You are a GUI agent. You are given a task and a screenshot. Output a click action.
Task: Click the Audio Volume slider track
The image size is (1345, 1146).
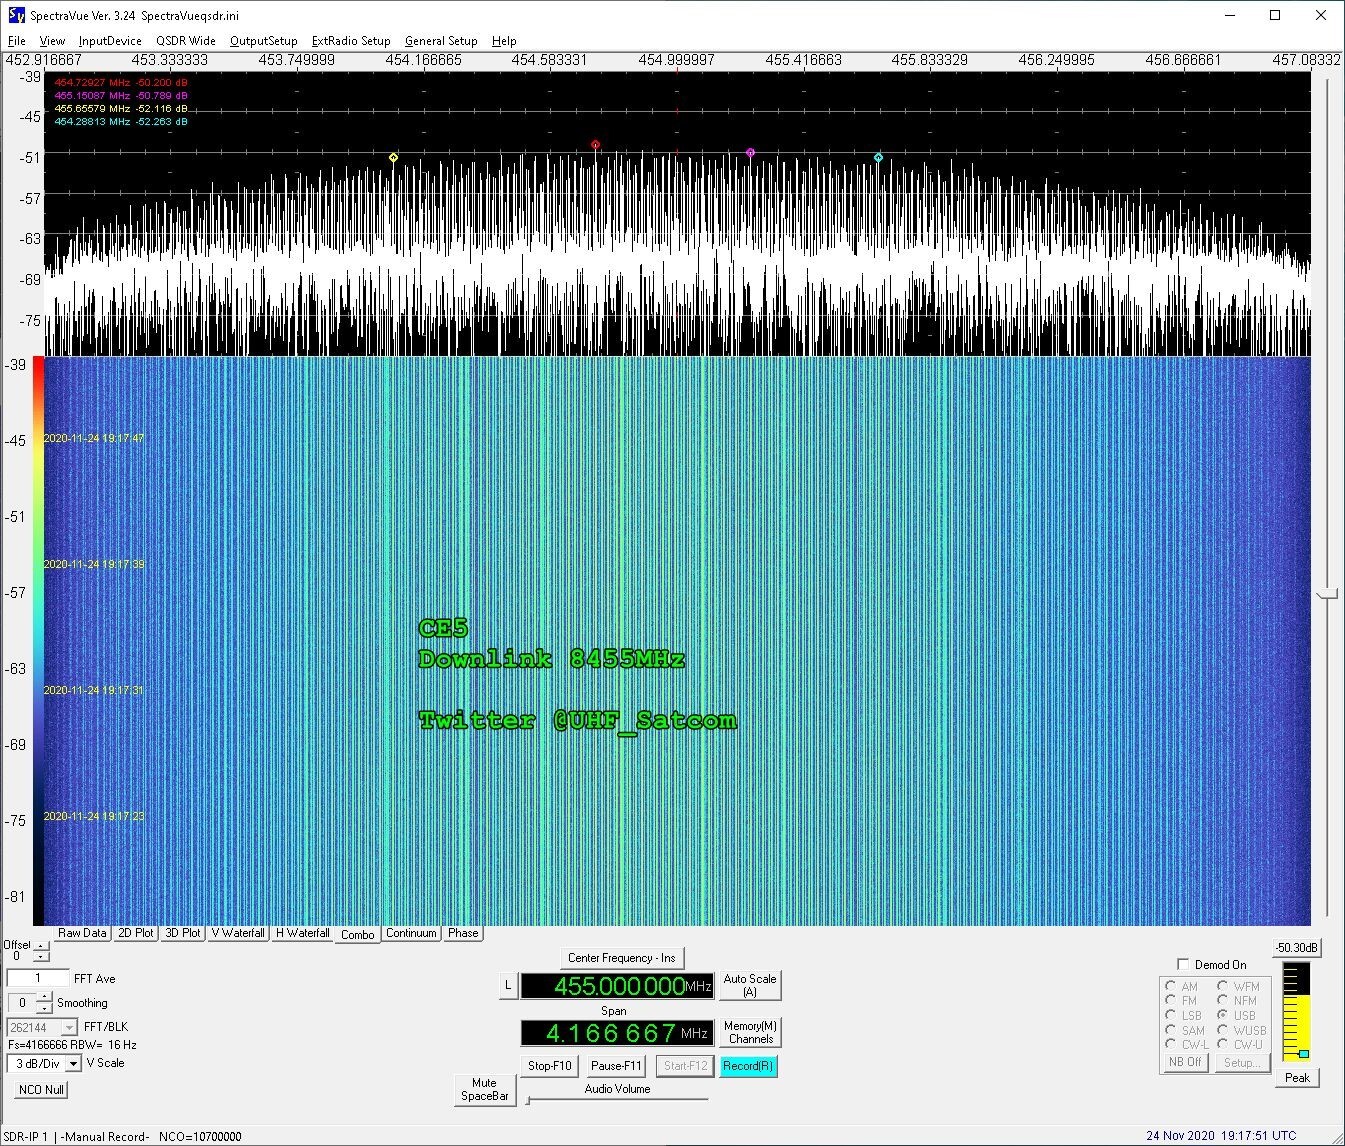[617, 1101]
